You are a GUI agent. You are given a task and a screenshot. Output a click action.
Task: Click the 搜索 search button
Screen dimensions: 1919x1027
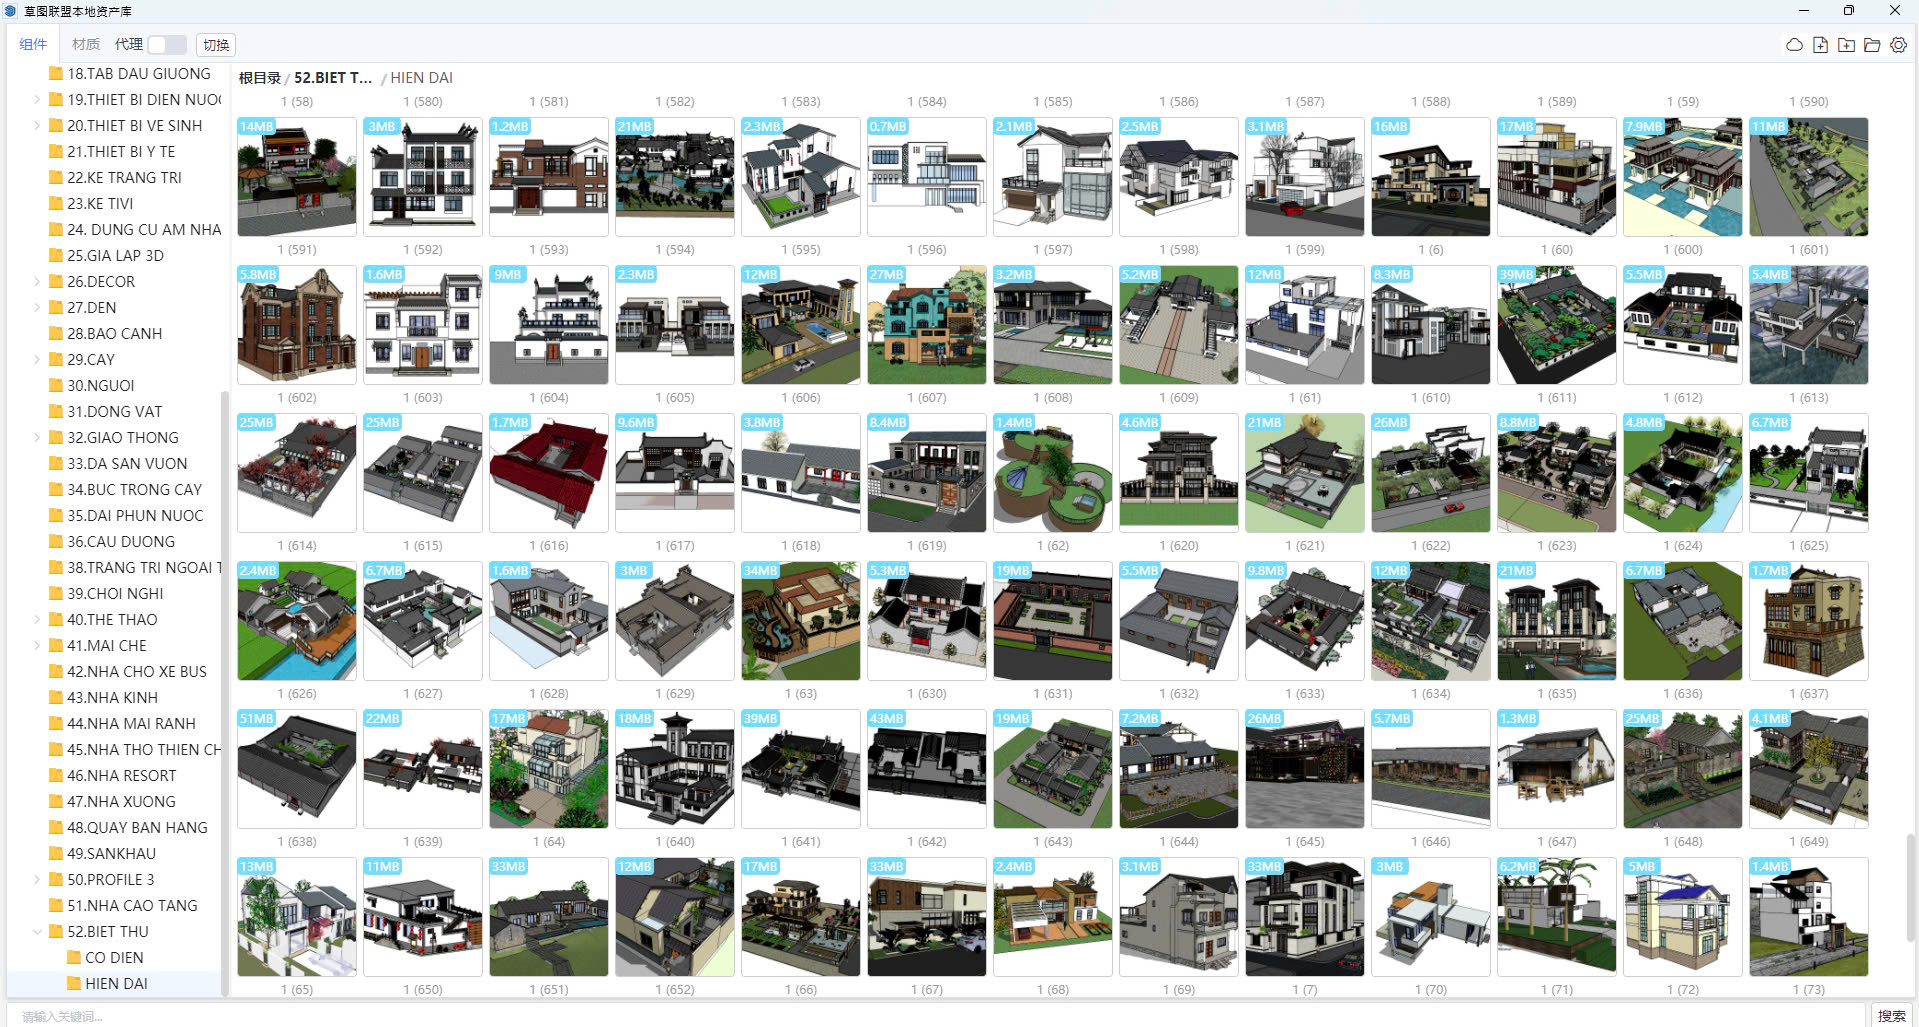[1891, 1016]
